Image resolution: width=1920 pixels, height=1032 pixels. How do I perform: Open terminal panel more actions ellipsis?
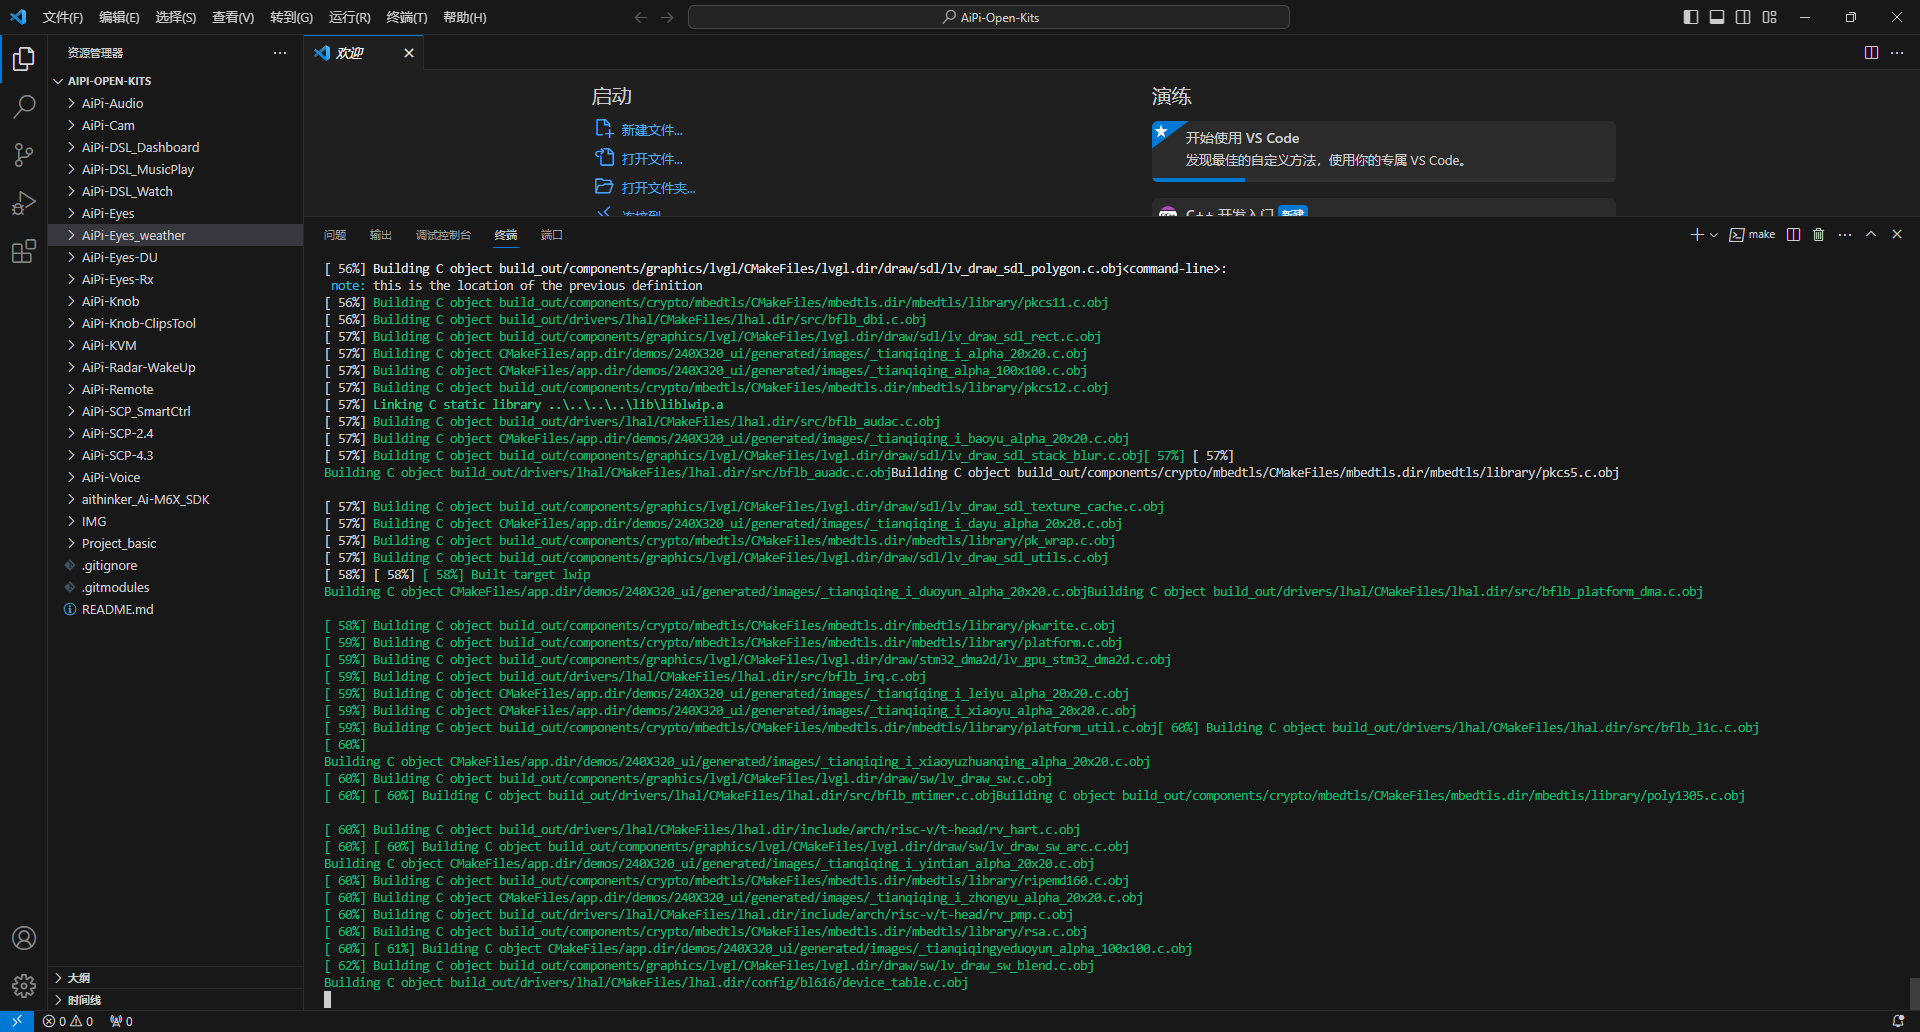(1845, 235)
